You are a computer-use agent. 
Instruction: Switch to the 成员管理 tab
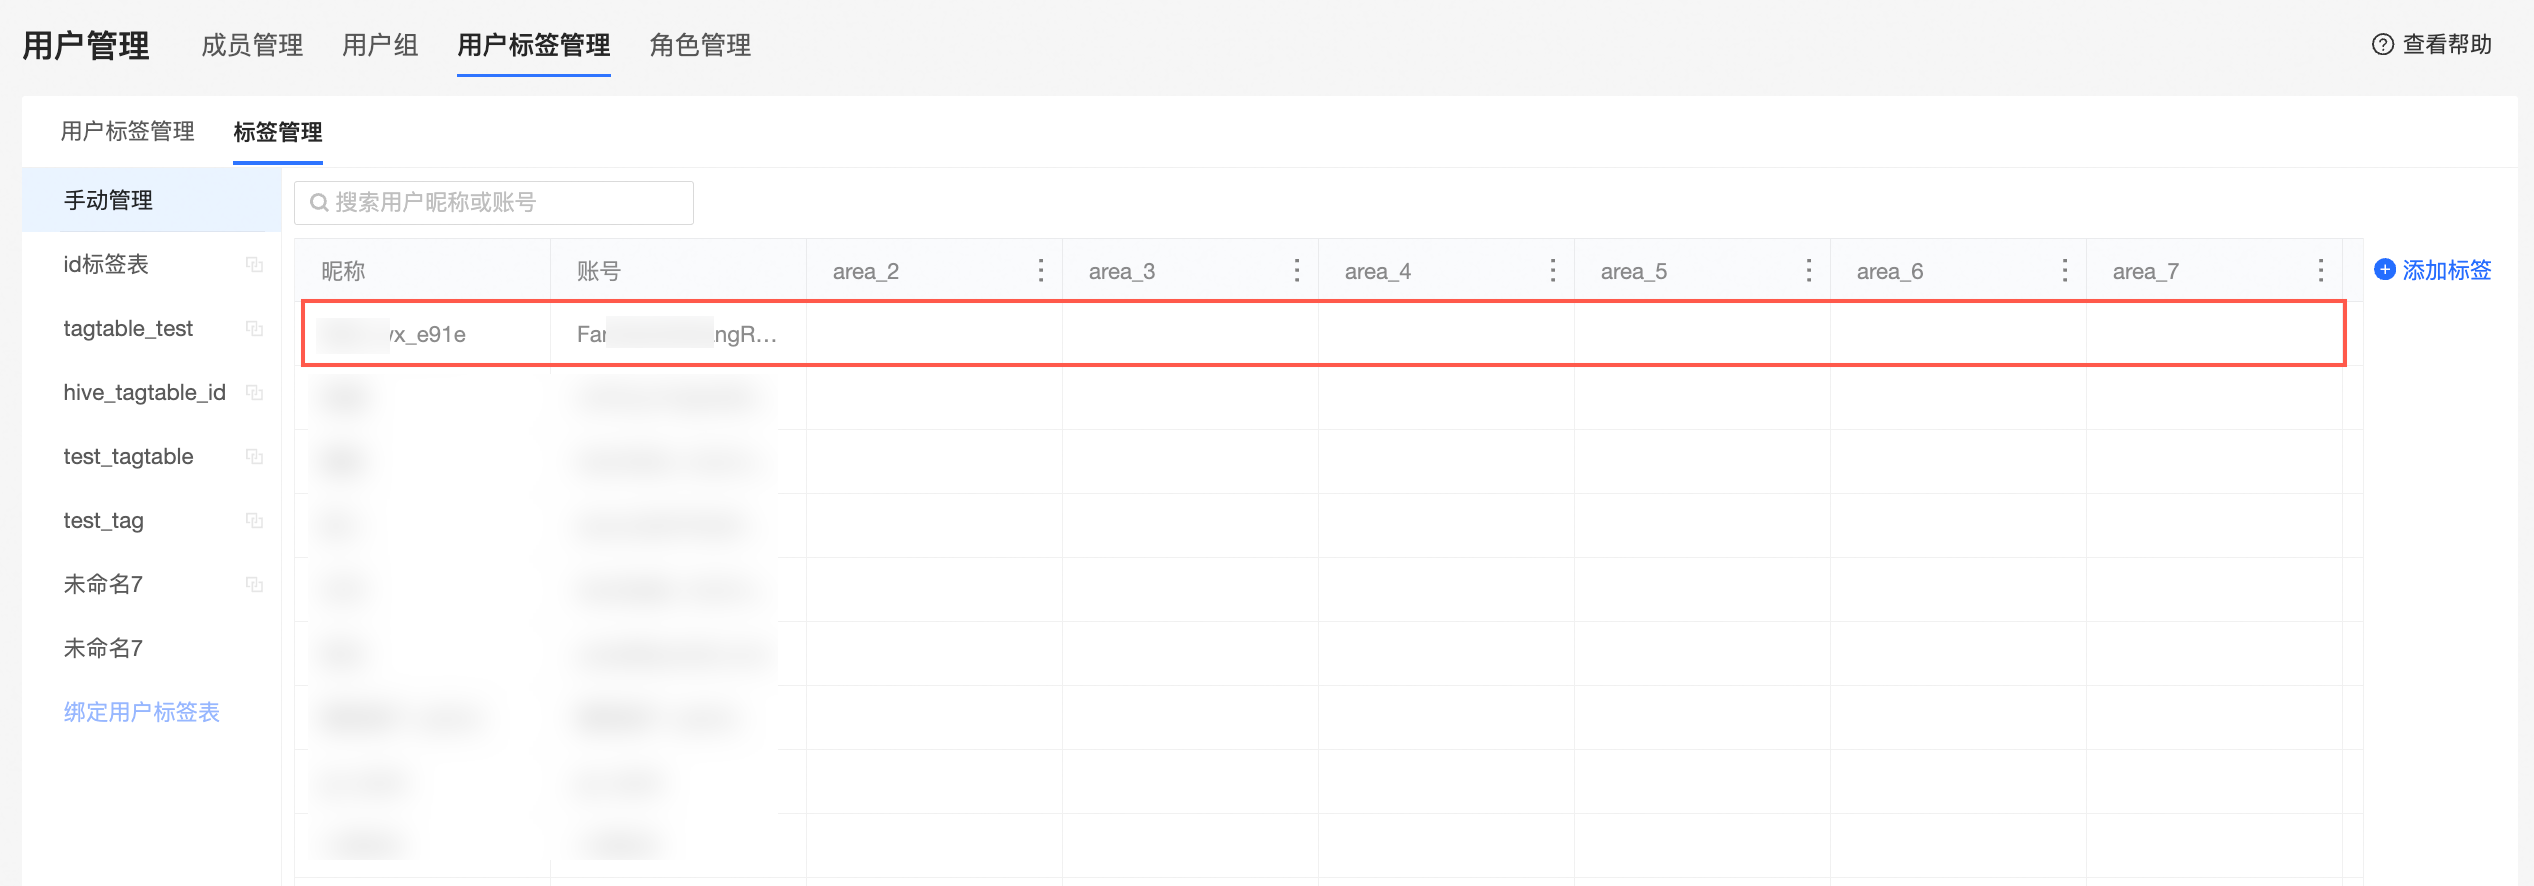[x=252, y=46]
